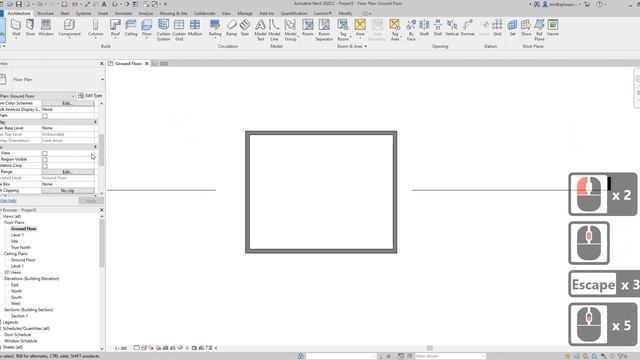Choose the Model Text tool
This screenshot has width=640, height=360.
click(x=260, y=30)
